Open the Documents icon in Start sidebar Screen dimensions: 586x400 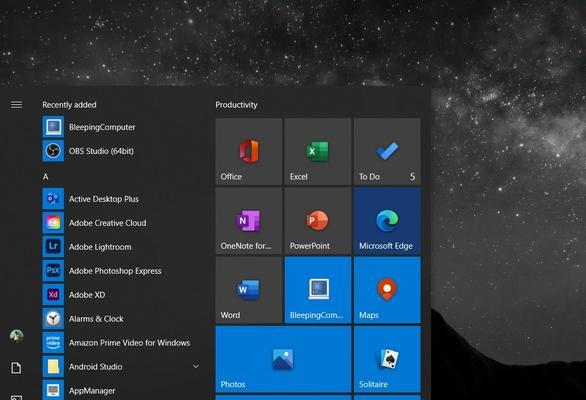[16, 368]
